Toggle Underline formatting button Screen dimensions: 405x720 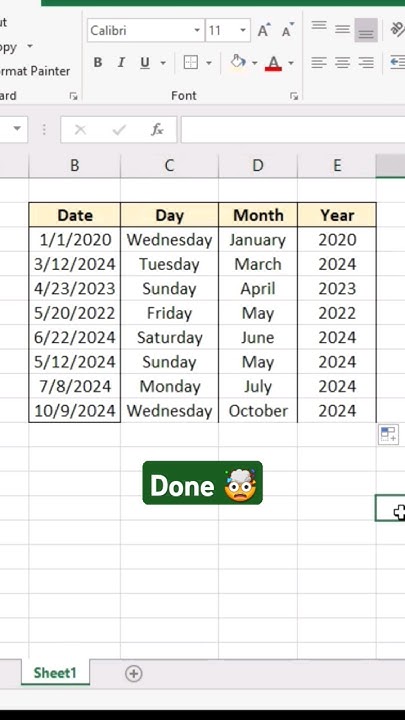(x=145, y=62)
